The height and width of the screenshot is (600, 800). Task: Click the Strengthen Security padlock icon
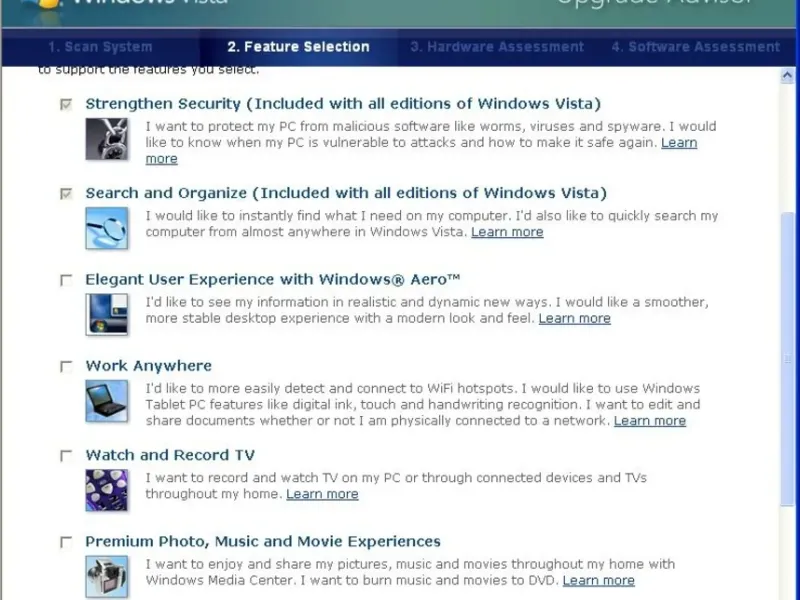(107, 139)
